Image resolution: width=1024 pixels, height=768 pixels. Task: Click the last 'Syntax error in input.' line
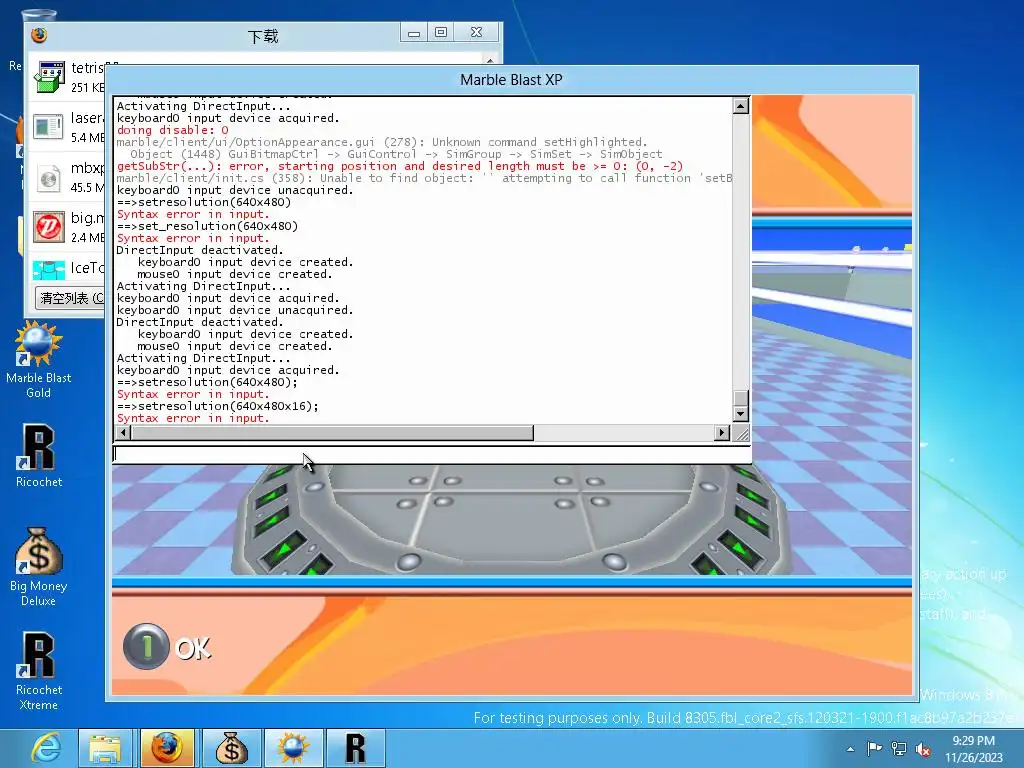pos(193,418)
